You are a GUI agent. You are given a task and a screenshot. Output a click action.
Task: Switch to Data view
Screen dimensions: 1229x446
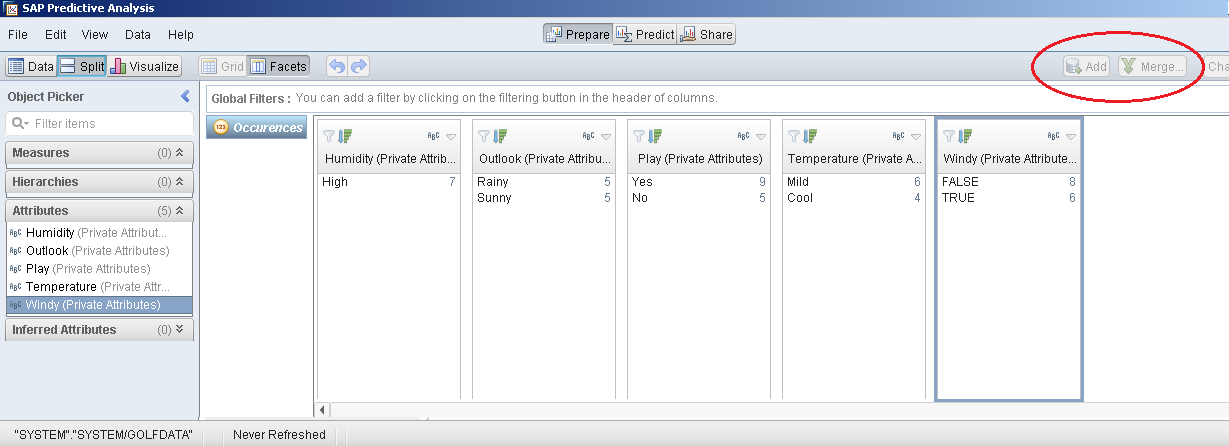coord(31,67)
